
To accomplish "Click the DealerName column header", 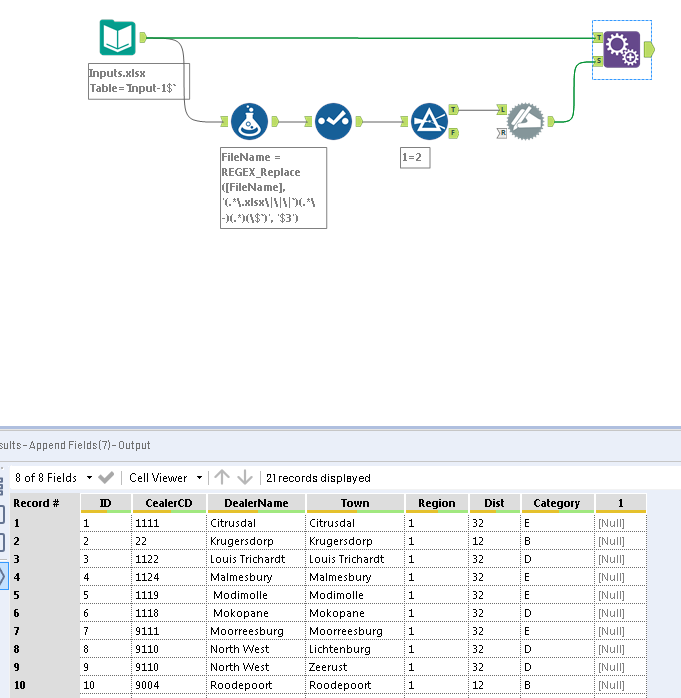I will 256,503.
